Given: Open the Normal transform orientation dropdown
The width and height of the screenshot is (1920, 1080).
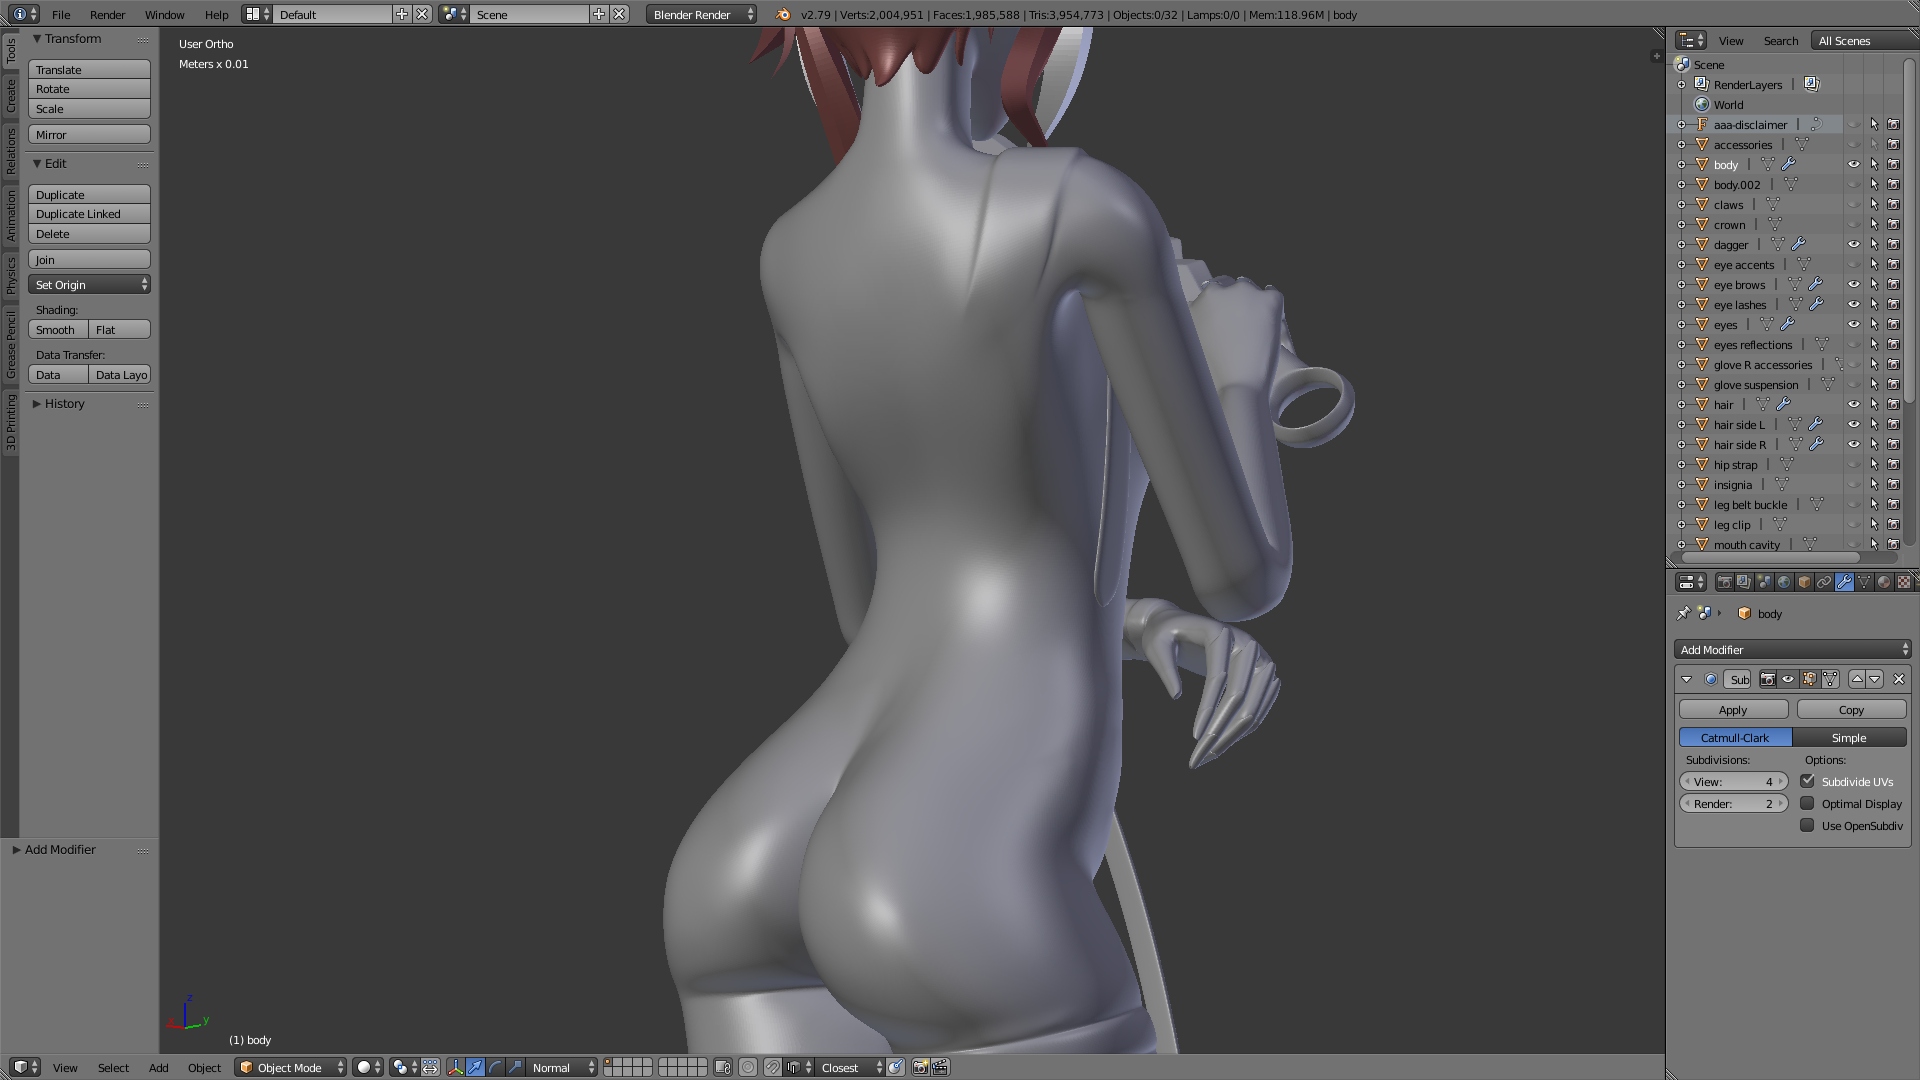Looking at the screenshot, I should point(562,1067).
